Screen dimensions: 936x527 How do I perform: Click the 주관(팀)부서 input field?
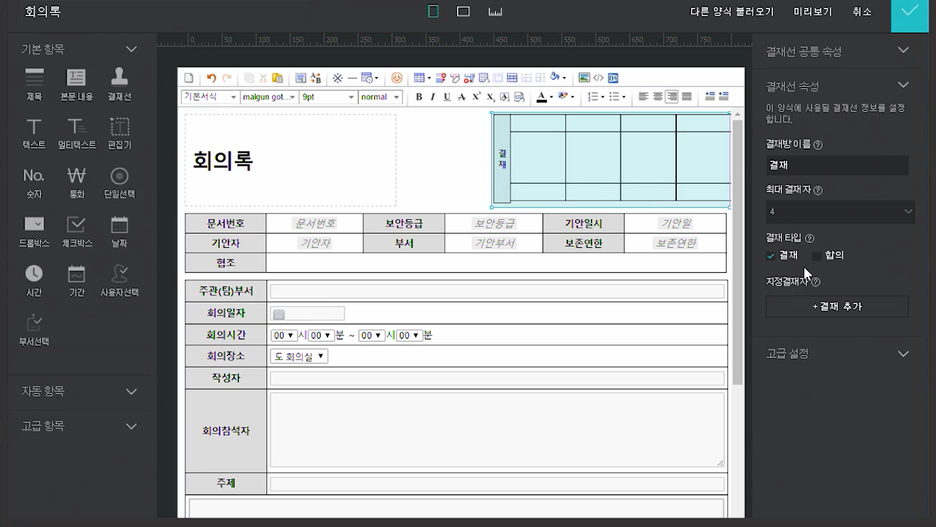pyautogui.click(x=497, y=291)
